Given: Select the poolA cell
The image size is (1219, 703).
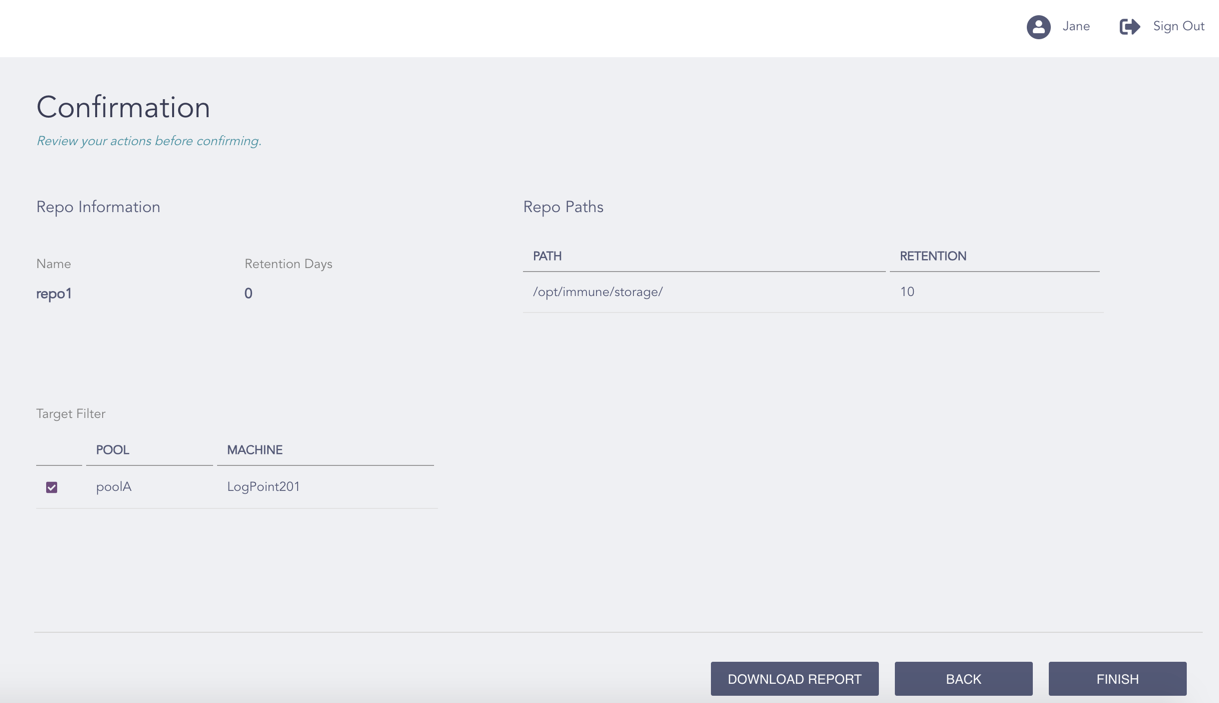Looking at the screenshot, I should point(114,487).
